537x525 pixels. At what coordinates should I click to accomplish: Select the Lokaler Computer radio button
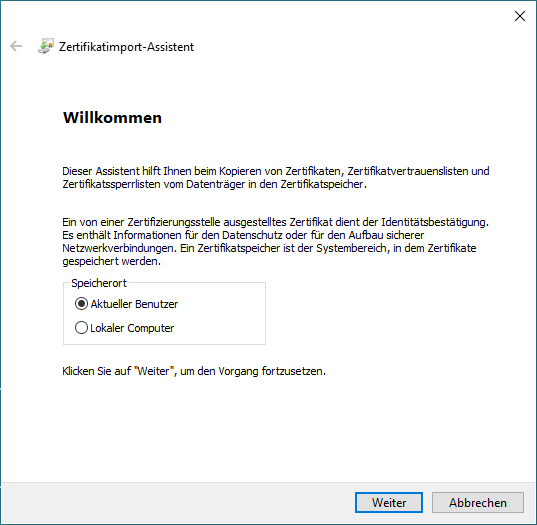point(81,328)
